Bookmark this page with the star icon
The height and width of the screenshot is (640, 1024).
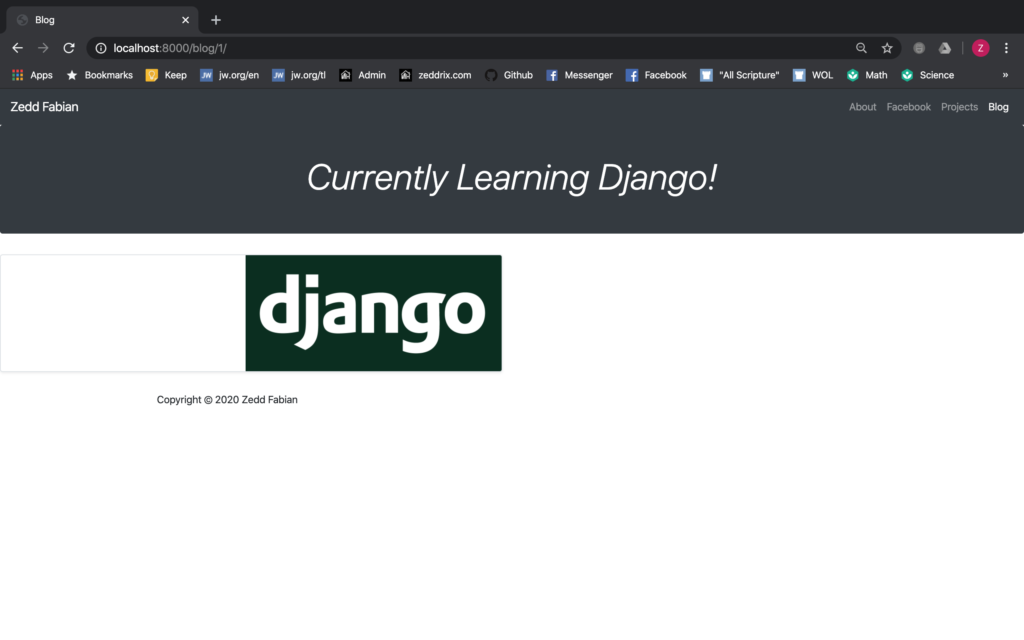point(887,48)
